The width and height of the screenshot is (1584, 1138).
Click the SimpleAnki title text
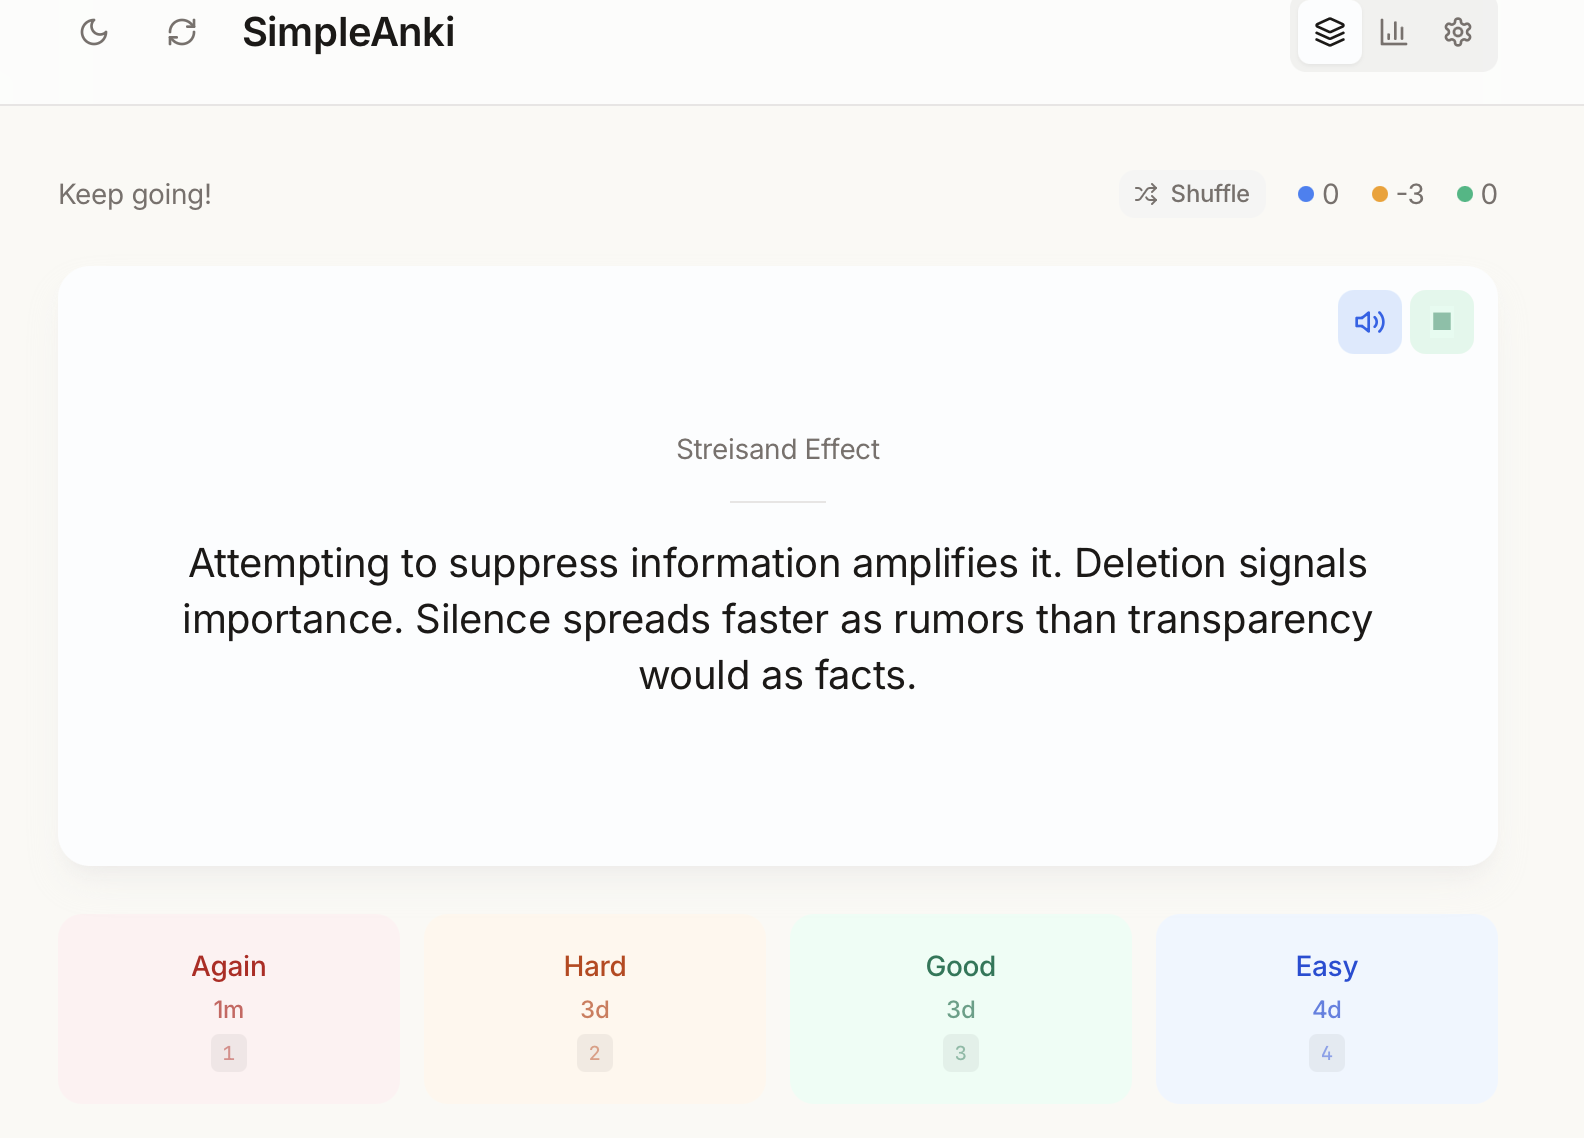pos(348,33)
